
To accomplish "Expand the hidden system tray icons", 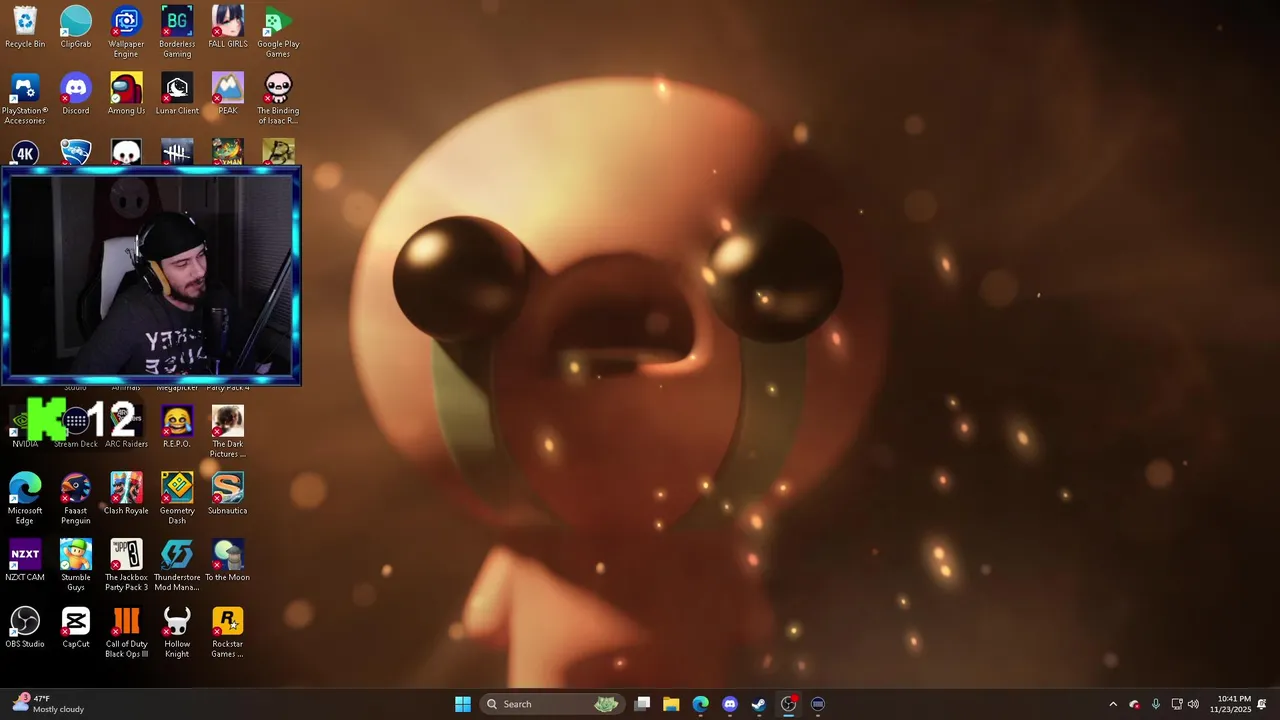I will [1113, 704].
